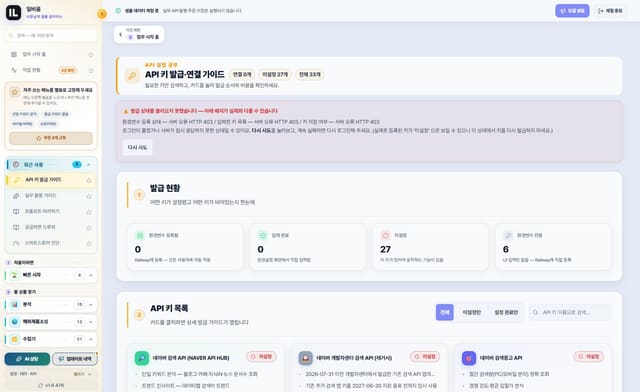Click the red icon on the stat card showing 27
This screenshot has height=392, width=640.
click(385, 235)
